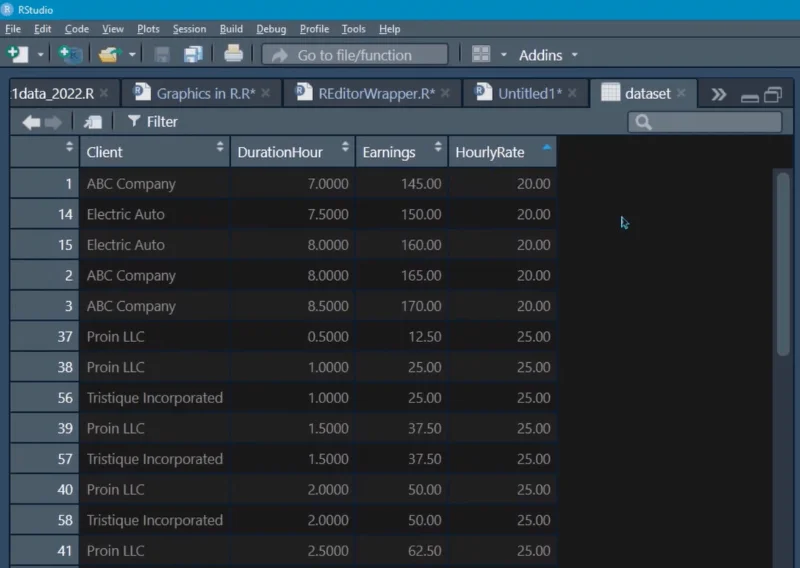Image resolution: width=800 pixels, height=568 pixels.
Task: Sort by the DurationHour column header
Action: (x=292, y=152)
